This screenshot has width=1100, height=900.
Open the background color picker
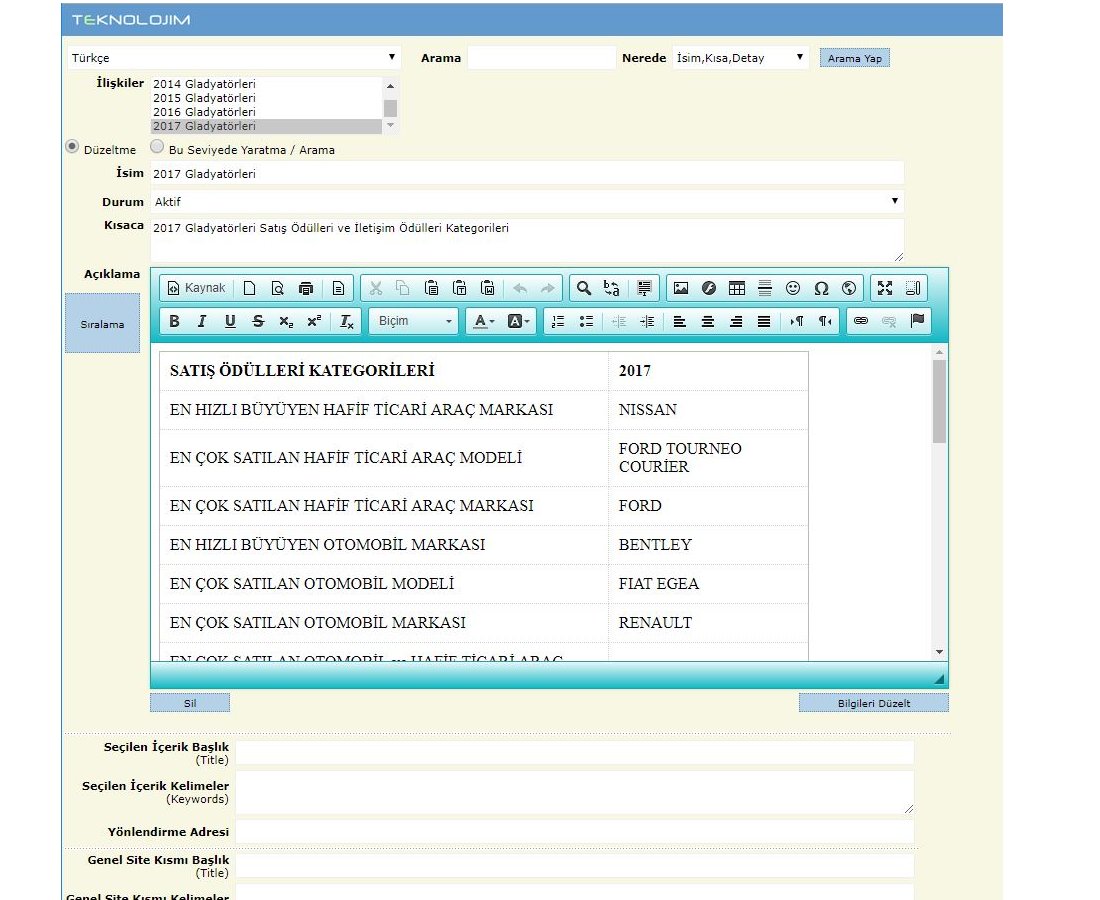pos(518,321)
